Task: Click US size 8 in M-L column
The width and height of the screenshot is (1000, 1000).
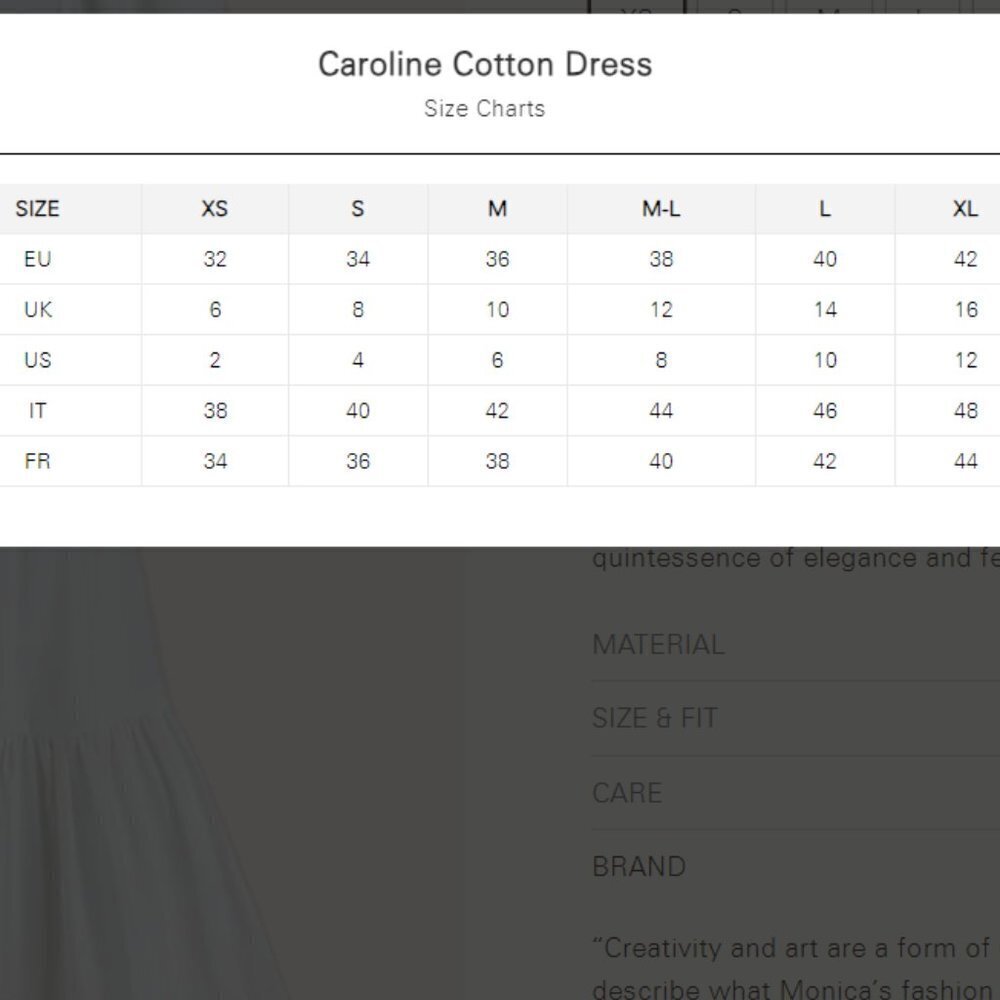Action: coord(661,360)
